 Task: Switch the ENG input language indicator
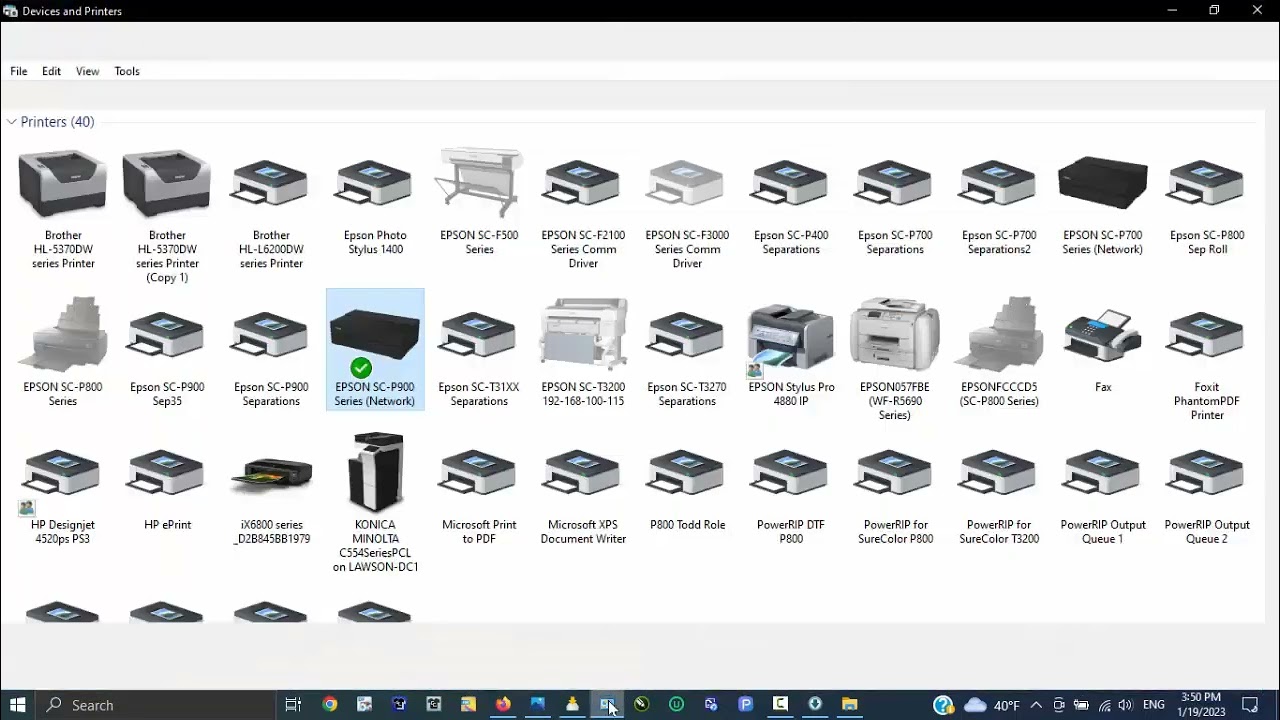(x=1154, y=705)
